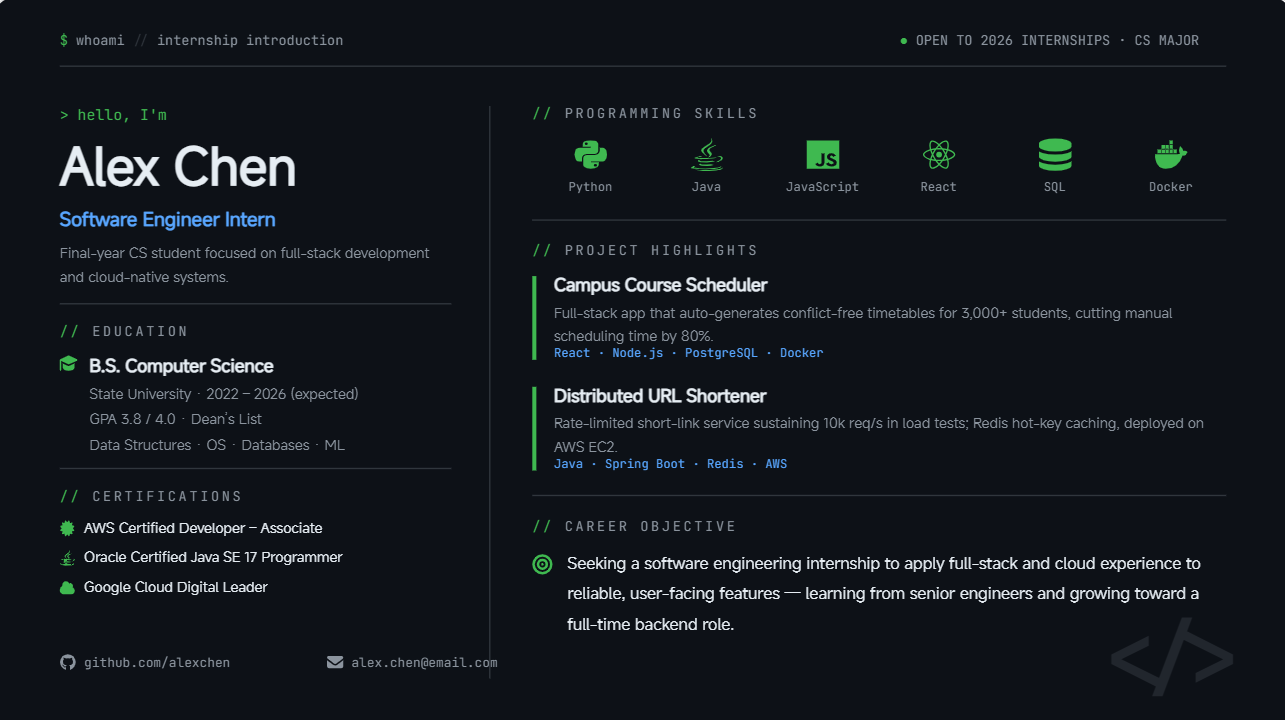
Task: Click 'Oracle Certified Java SE 17 Programmer' text
Action: point(213,557)
